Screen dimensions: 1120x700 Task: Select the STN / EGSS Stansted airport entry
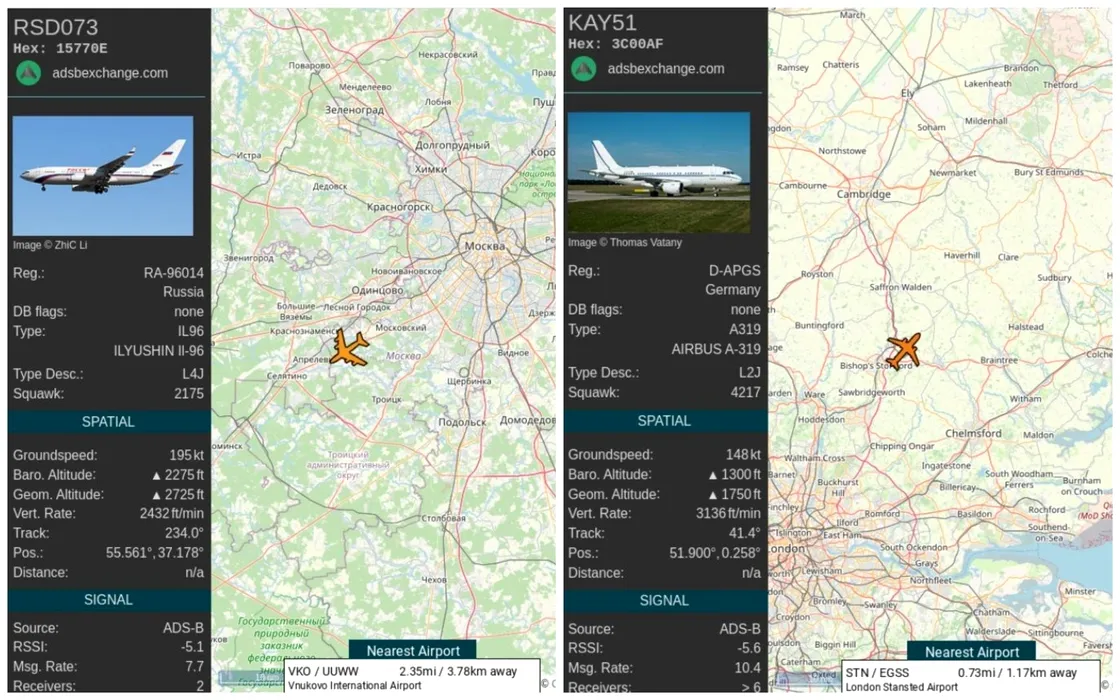coord(971,678)
